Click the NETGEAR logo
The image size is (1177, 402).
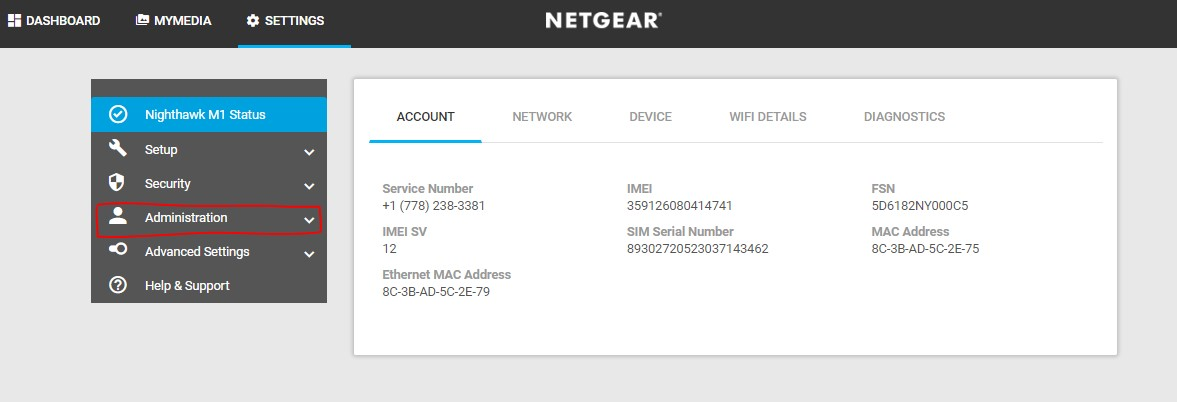604,20
